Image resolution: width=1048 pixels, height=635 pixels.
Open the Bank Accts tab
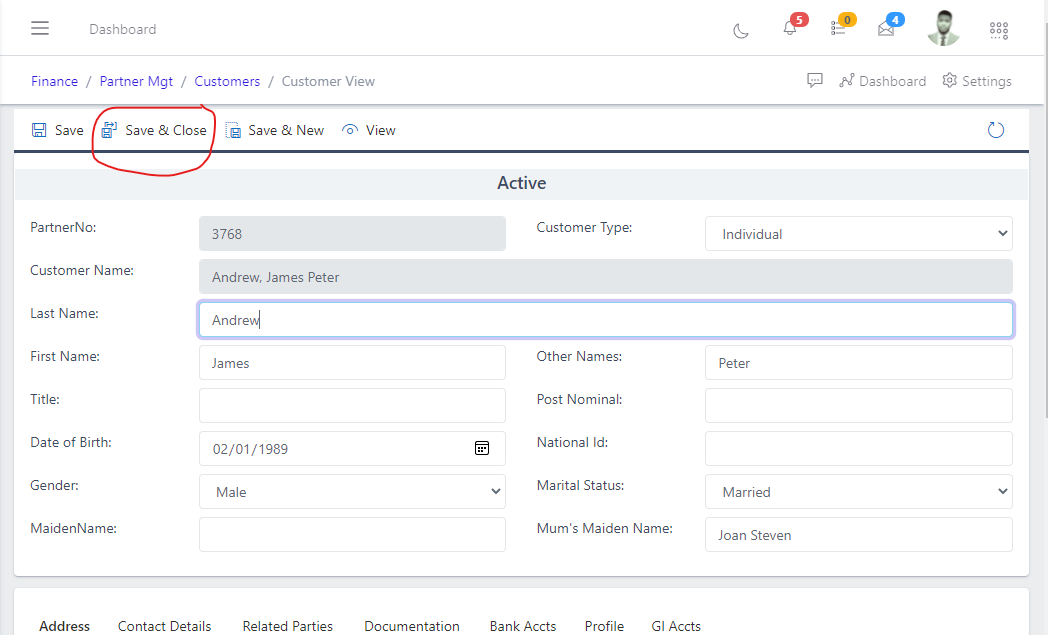(x=522, y=626)
